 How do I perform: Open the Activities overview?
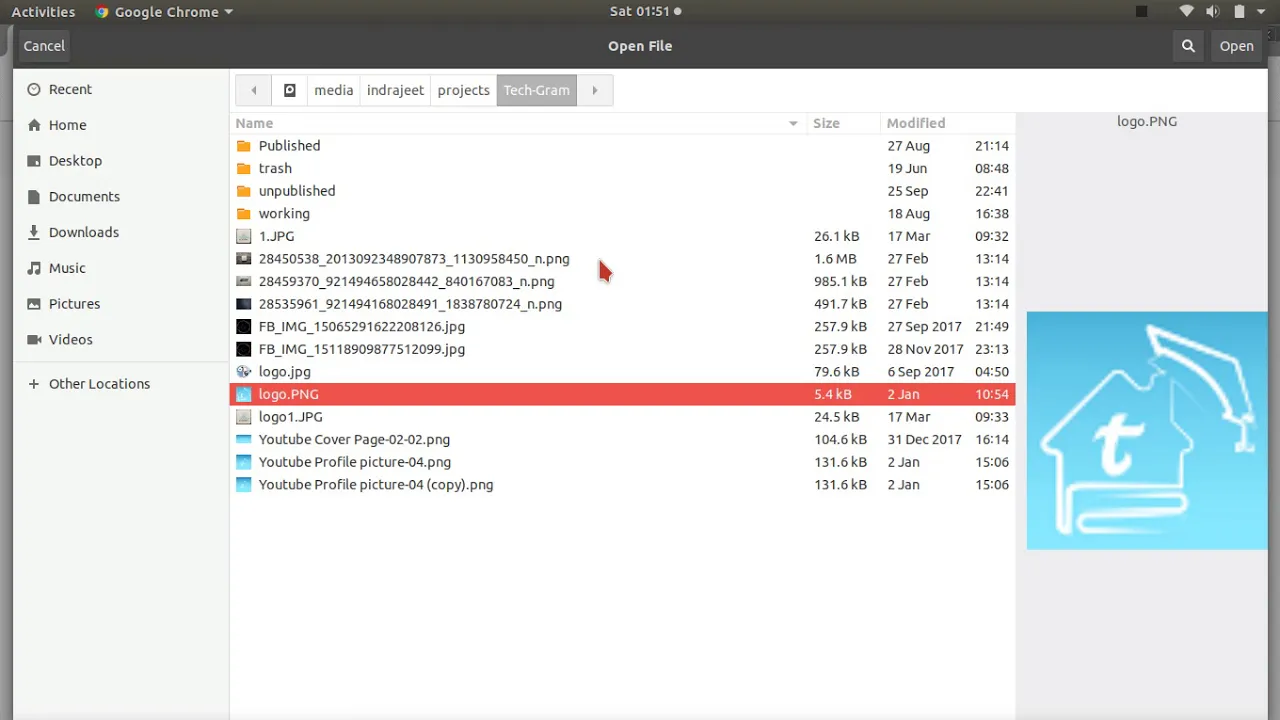tap(43, 12)
